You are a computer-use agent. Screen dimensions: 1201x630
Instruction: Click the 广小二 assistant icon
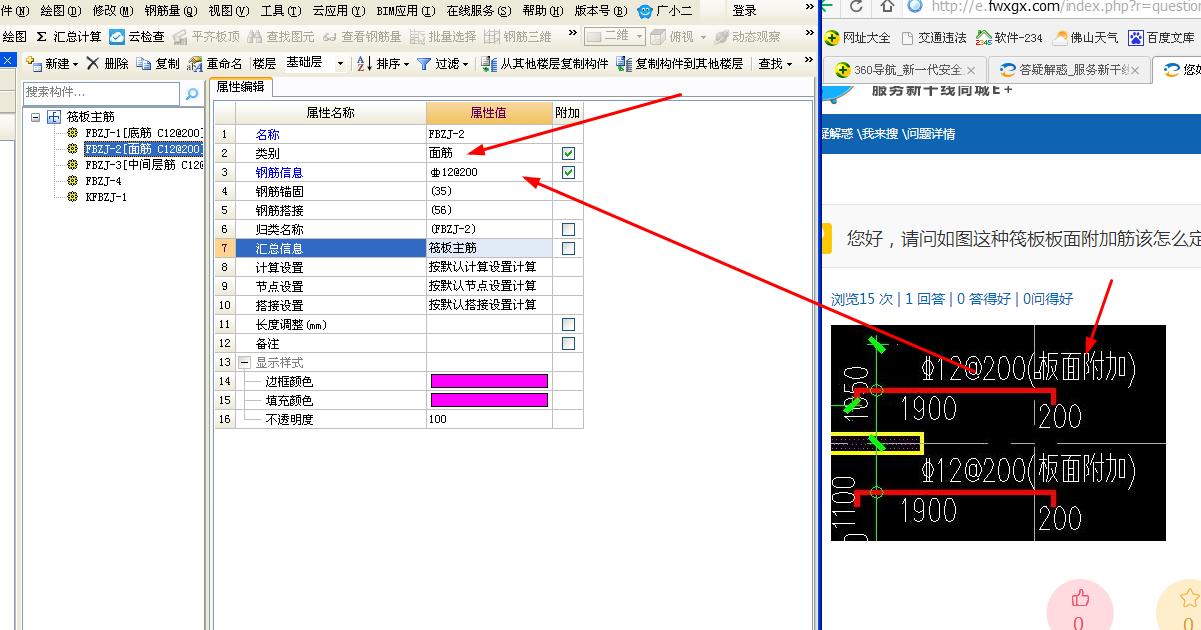tap(645, 11)
